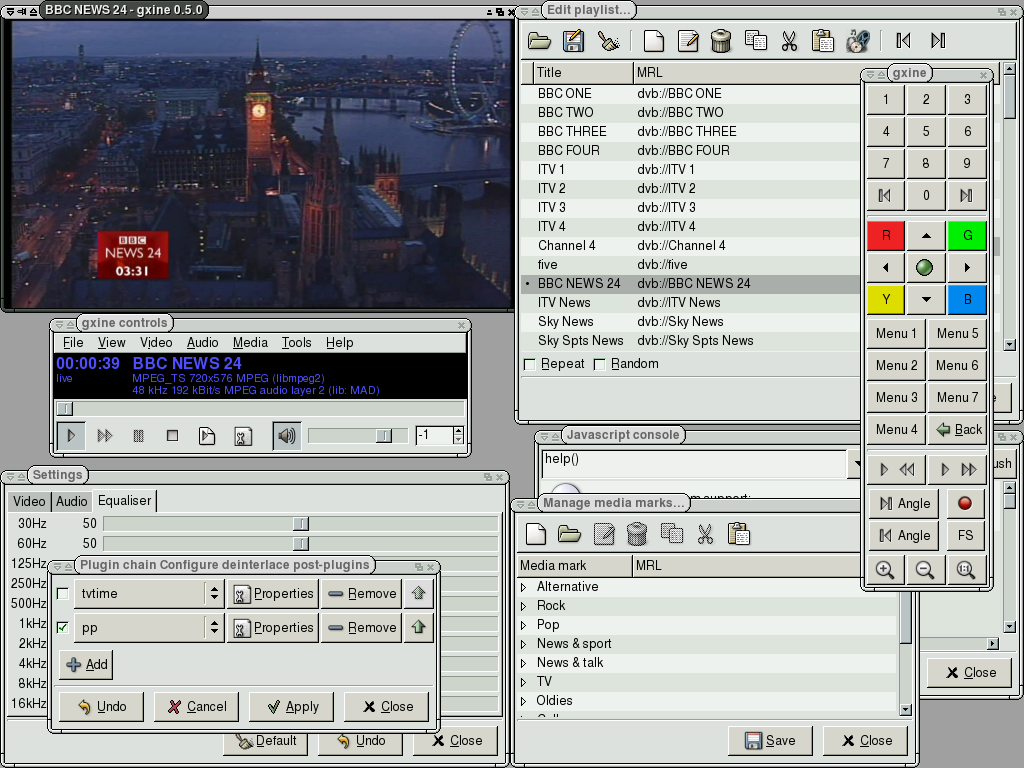Open the pp plugin selection dropdown

[213, 628]
